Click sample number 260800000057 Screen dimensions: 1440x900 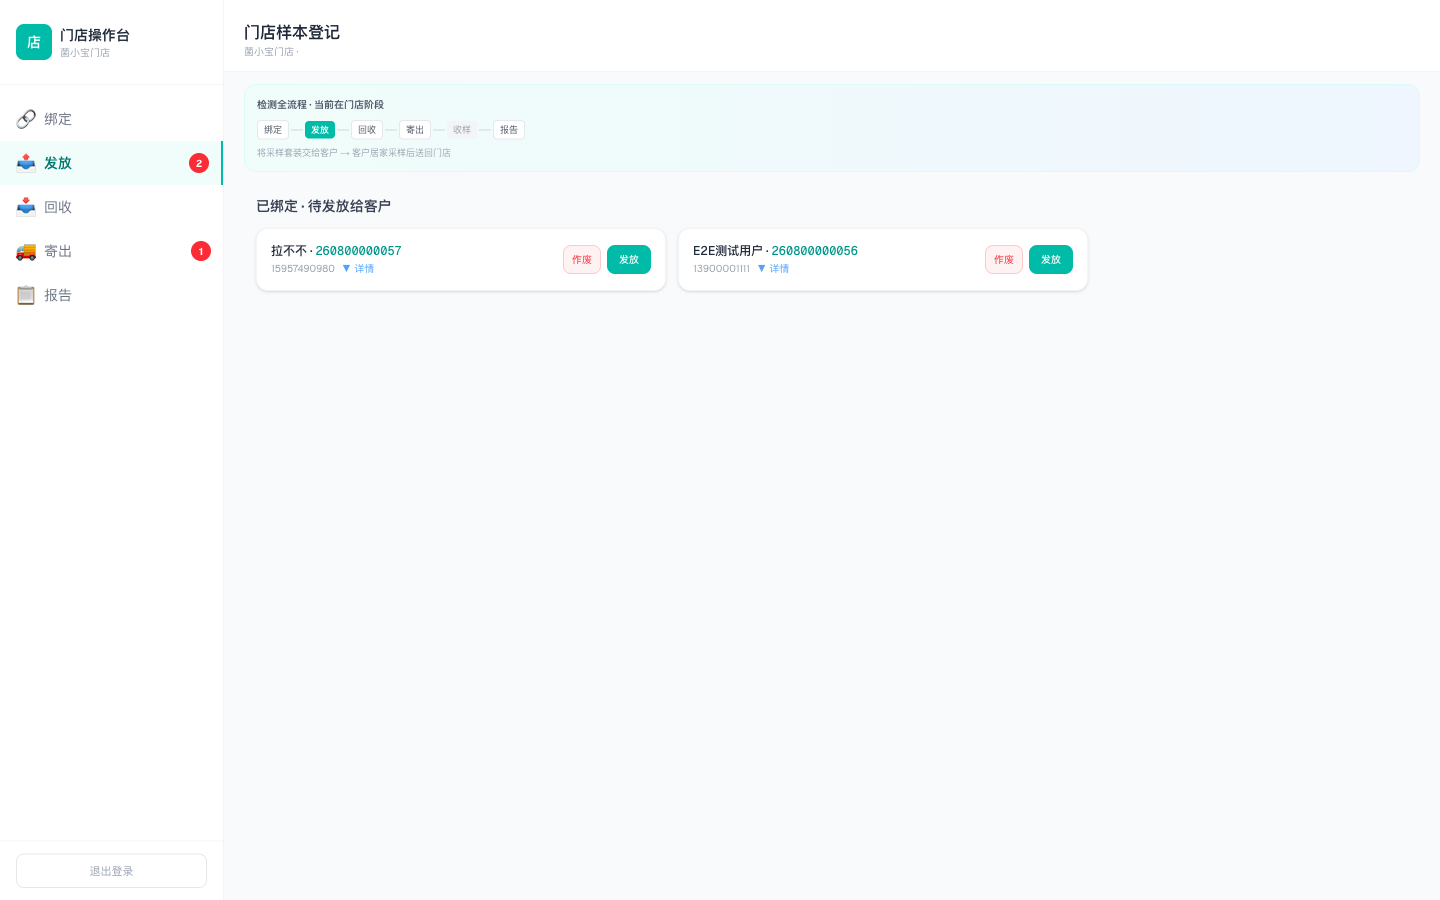click(358, 251)
